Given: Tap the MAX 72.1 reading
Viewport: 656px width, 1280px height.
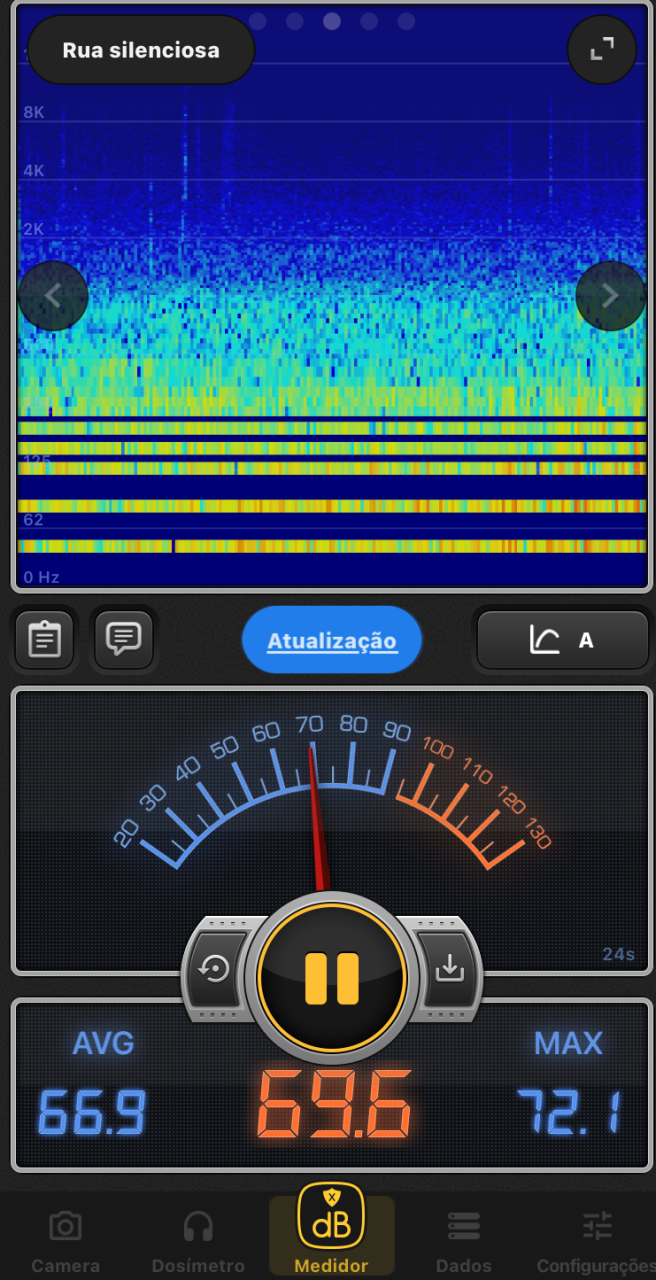Looking at the screenshot, I should pyautogui.click(x=568, y=1086).
